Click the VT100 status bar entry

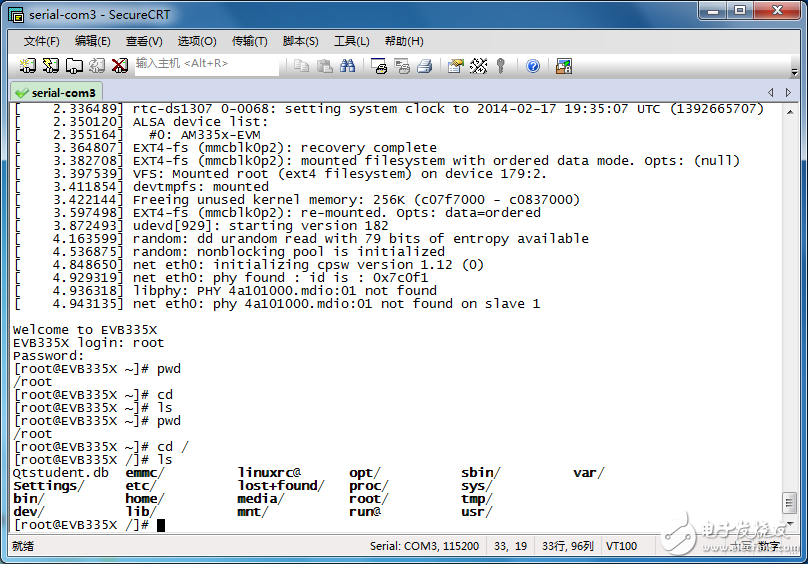pyautogui.click(x=621, y=546)
